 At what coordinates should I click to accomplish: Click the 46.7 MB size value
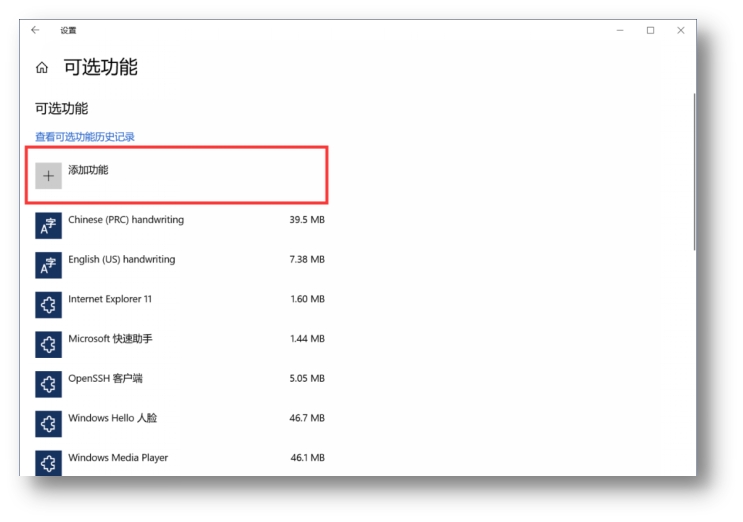pyautogui.click(x=307, y=418)
